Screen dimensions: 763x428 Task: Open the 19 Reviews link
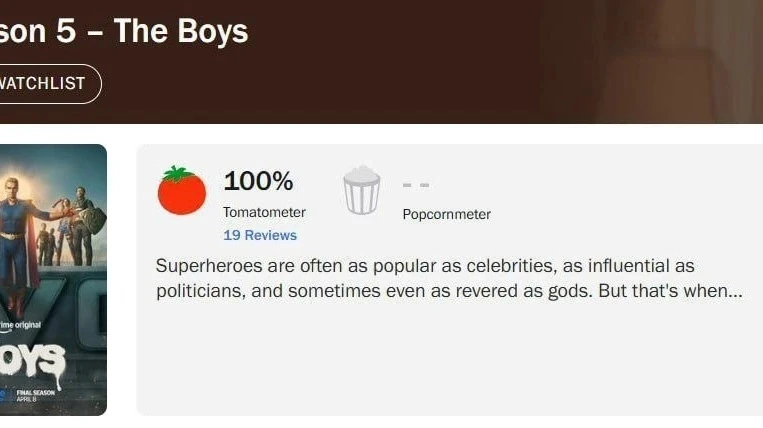click(260, 235)
